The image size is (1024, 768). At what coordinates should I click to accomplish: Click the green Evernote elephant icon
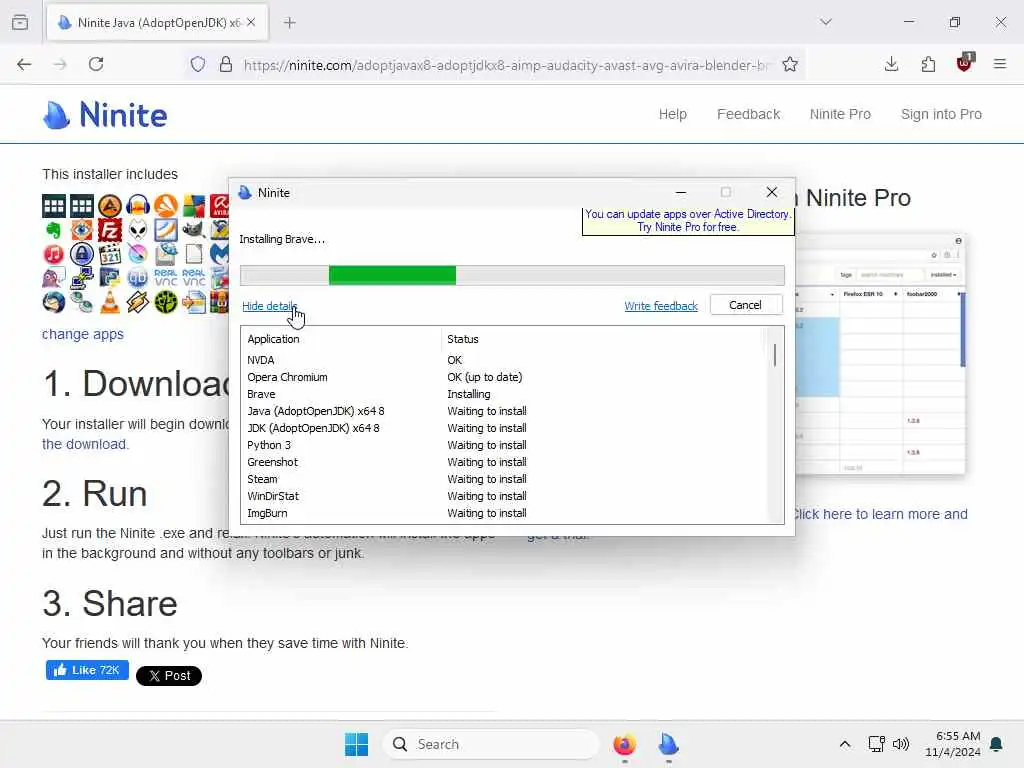(54, 230)
